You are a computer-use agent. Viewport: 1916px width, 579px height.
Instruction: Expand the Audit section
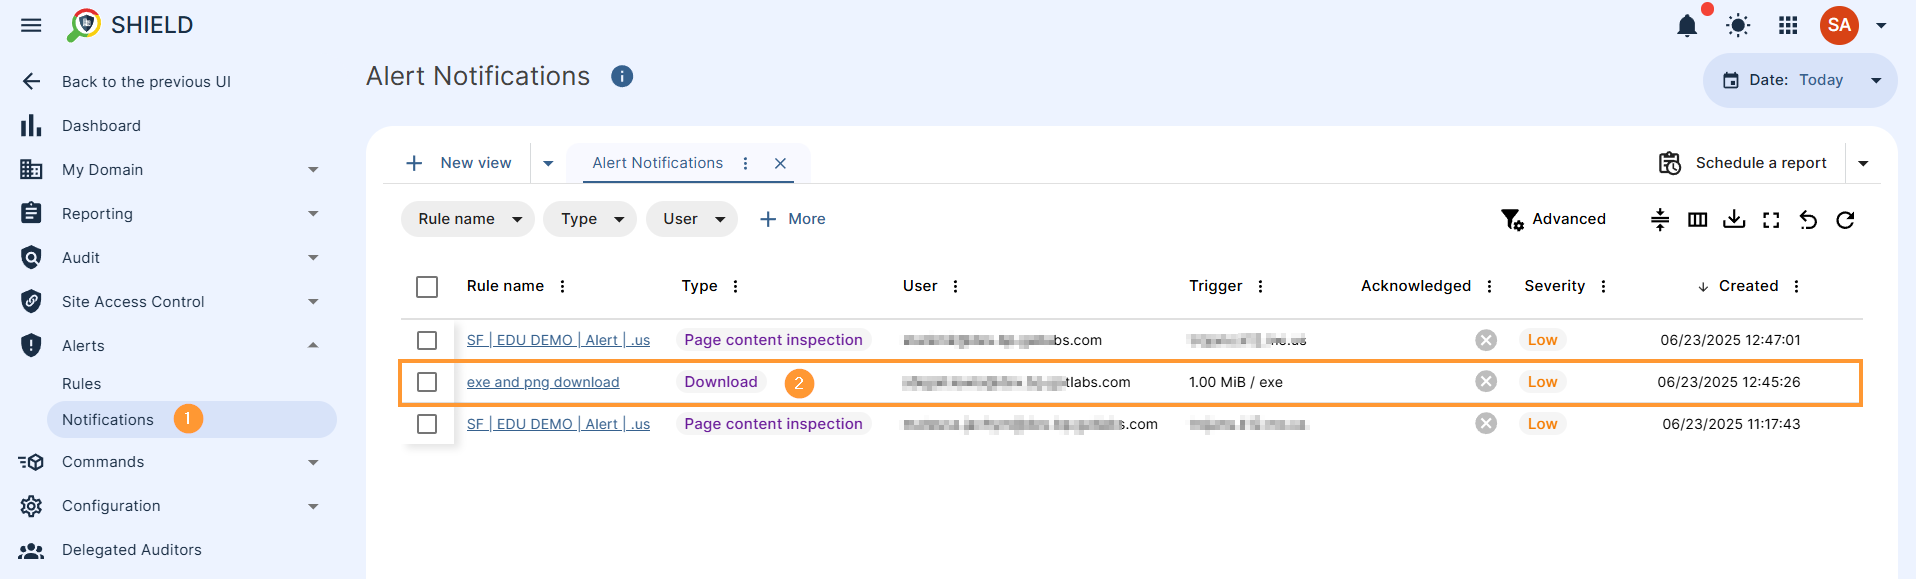click(170, 258)
